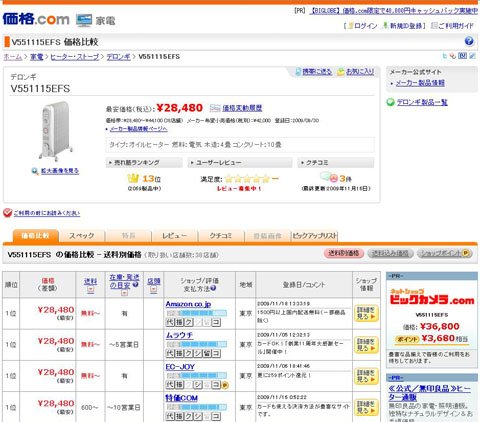Open ビックカメラ.com ad banner
The image size is (480, 422).
(x=432, y=297)
